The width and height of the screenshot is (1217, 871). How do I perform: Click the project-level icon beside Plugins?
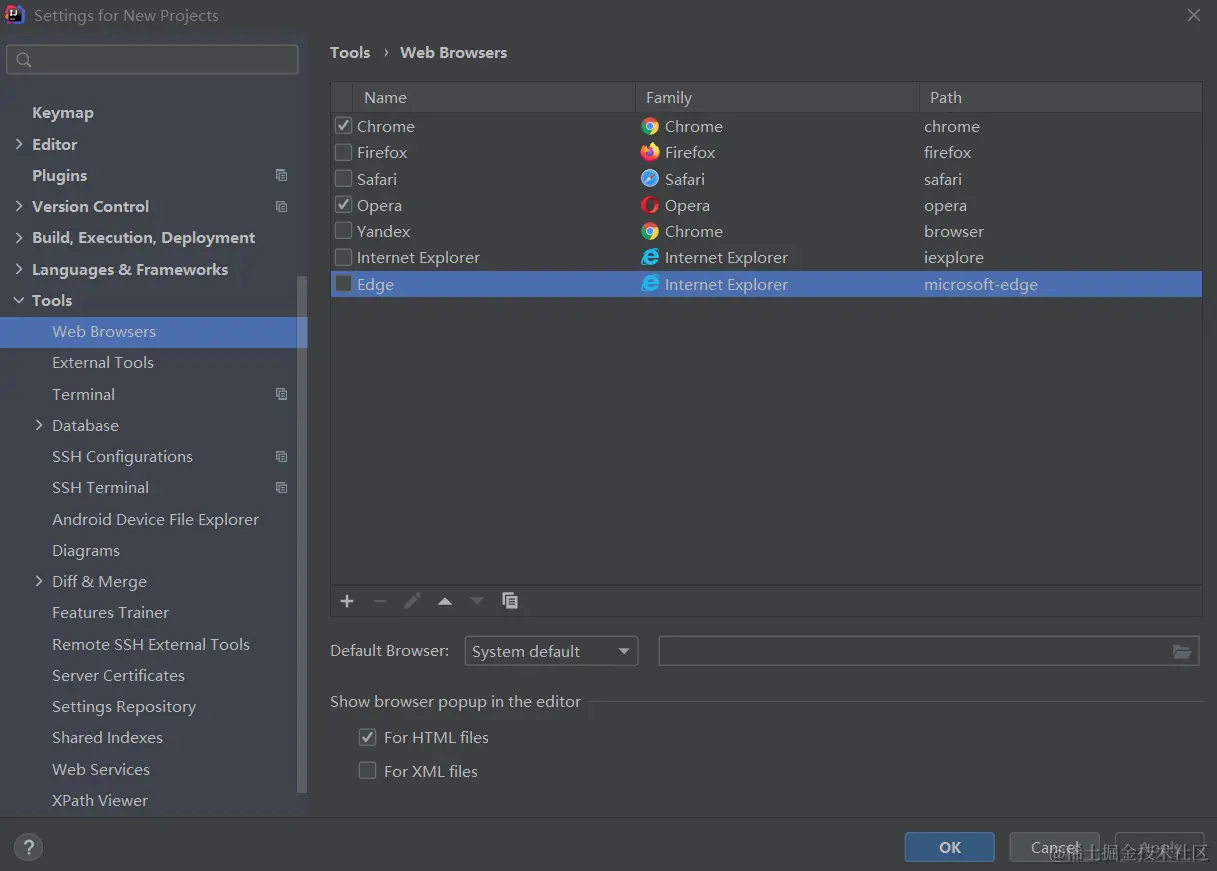pos(281,175)
